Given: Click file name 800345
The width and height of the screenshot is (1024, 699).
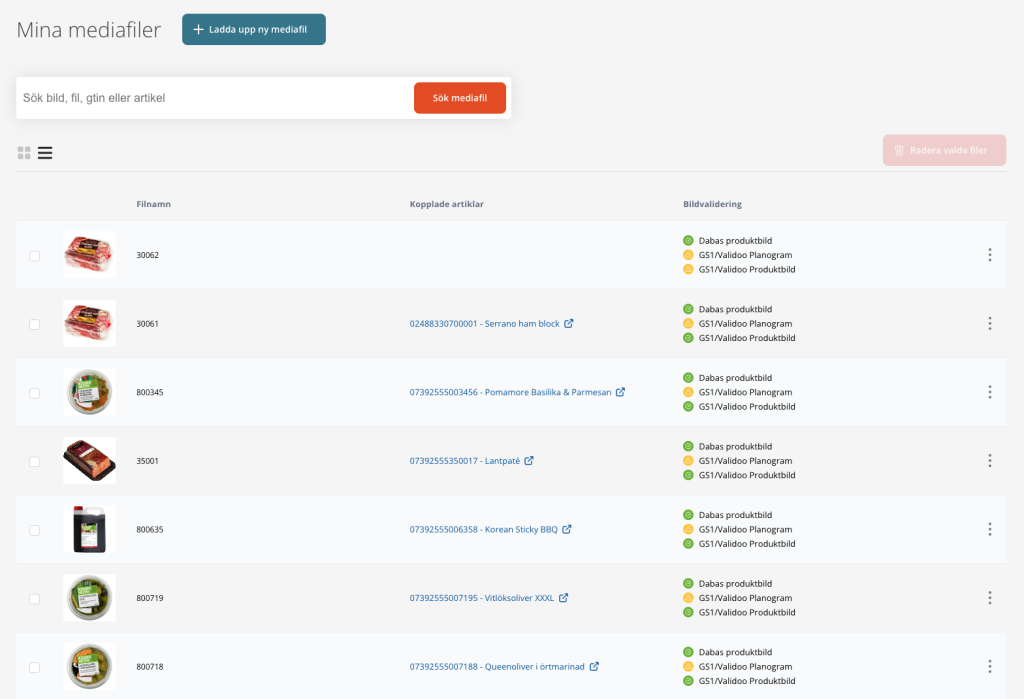Looking at the screenshot, I should [150, 392].
